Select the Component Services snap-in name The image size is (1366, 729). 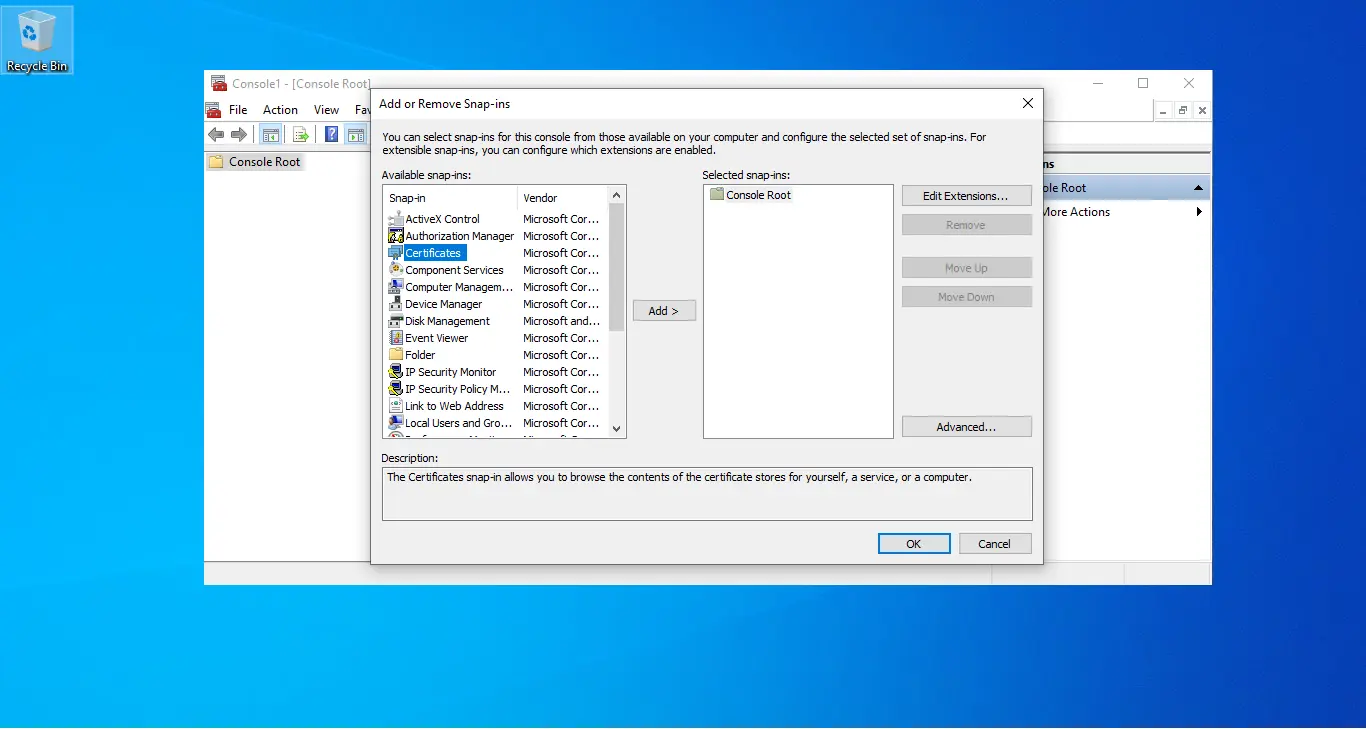(454, 270)
